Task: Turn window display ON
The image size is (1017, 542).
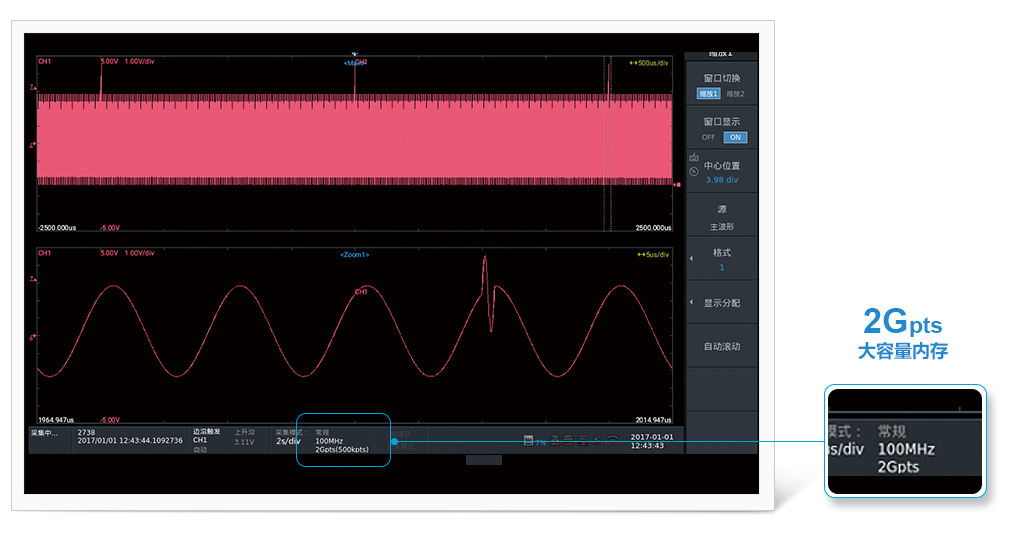Action: click(x=735, y=137)
